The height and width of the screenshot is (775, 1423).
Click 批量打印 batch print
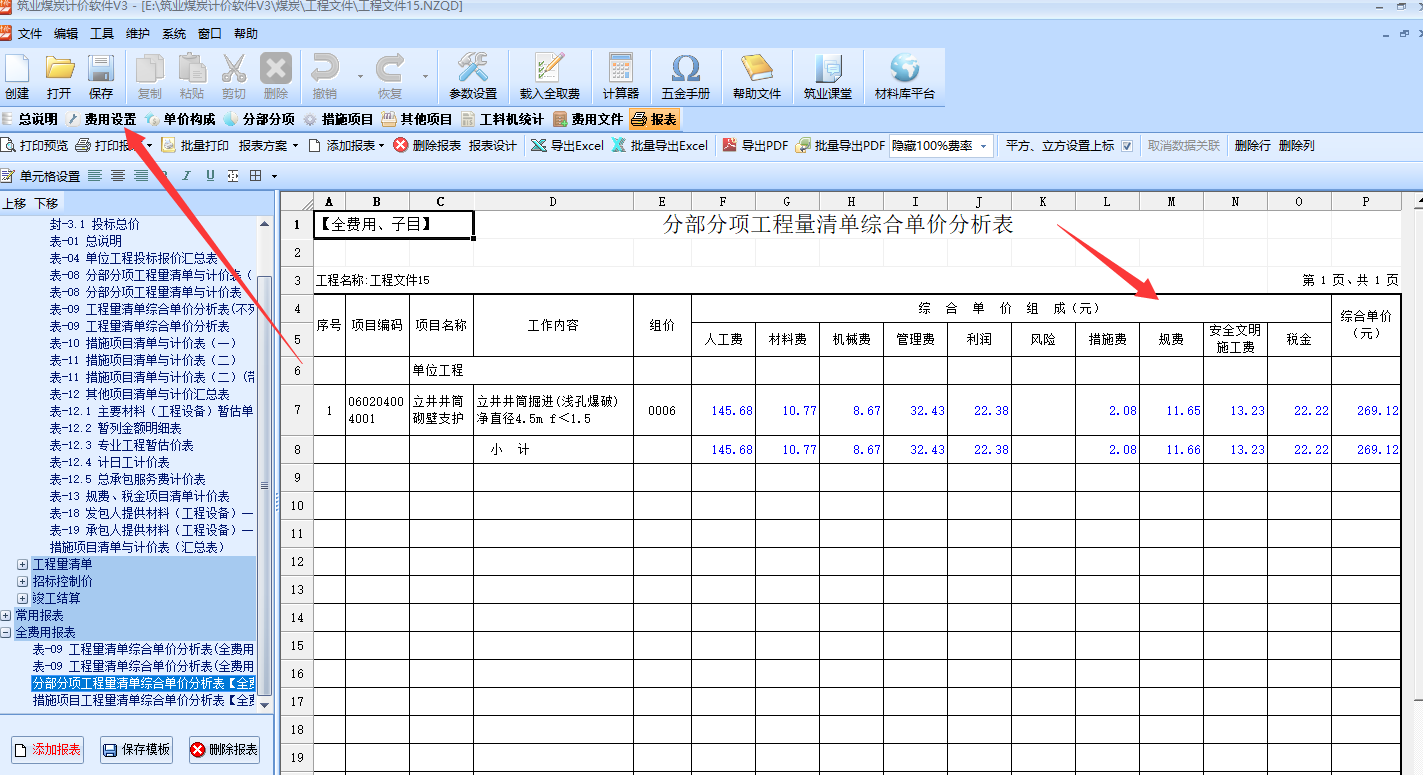[195, 146]
